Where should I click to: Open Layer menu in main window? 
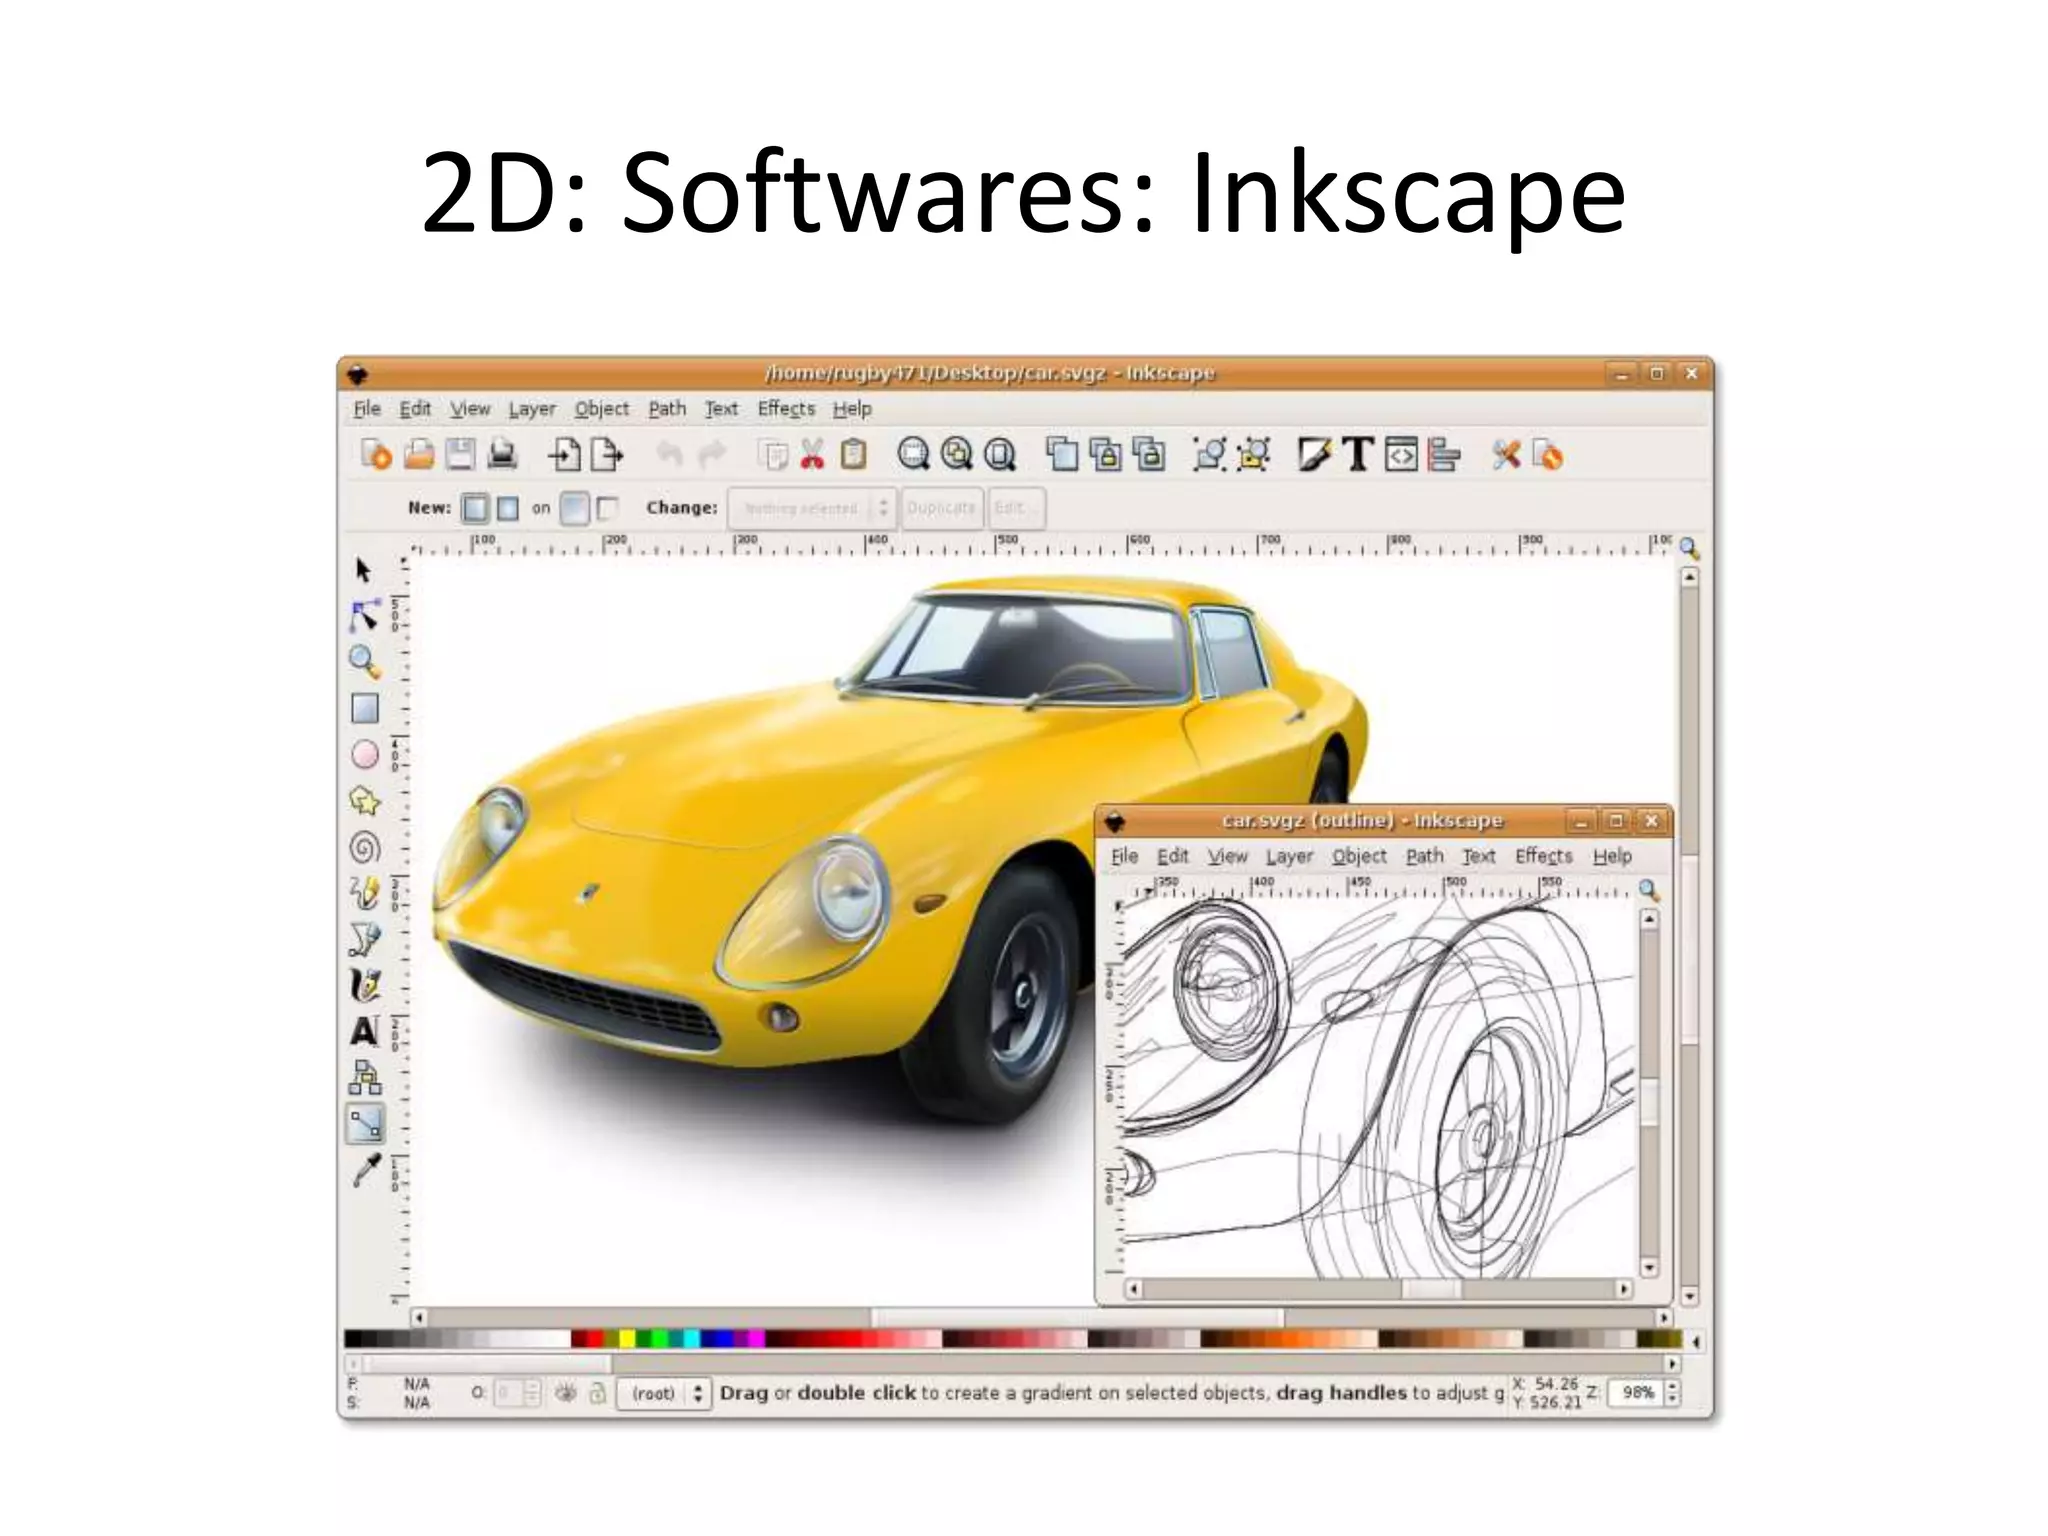click(x=532, y=408)
